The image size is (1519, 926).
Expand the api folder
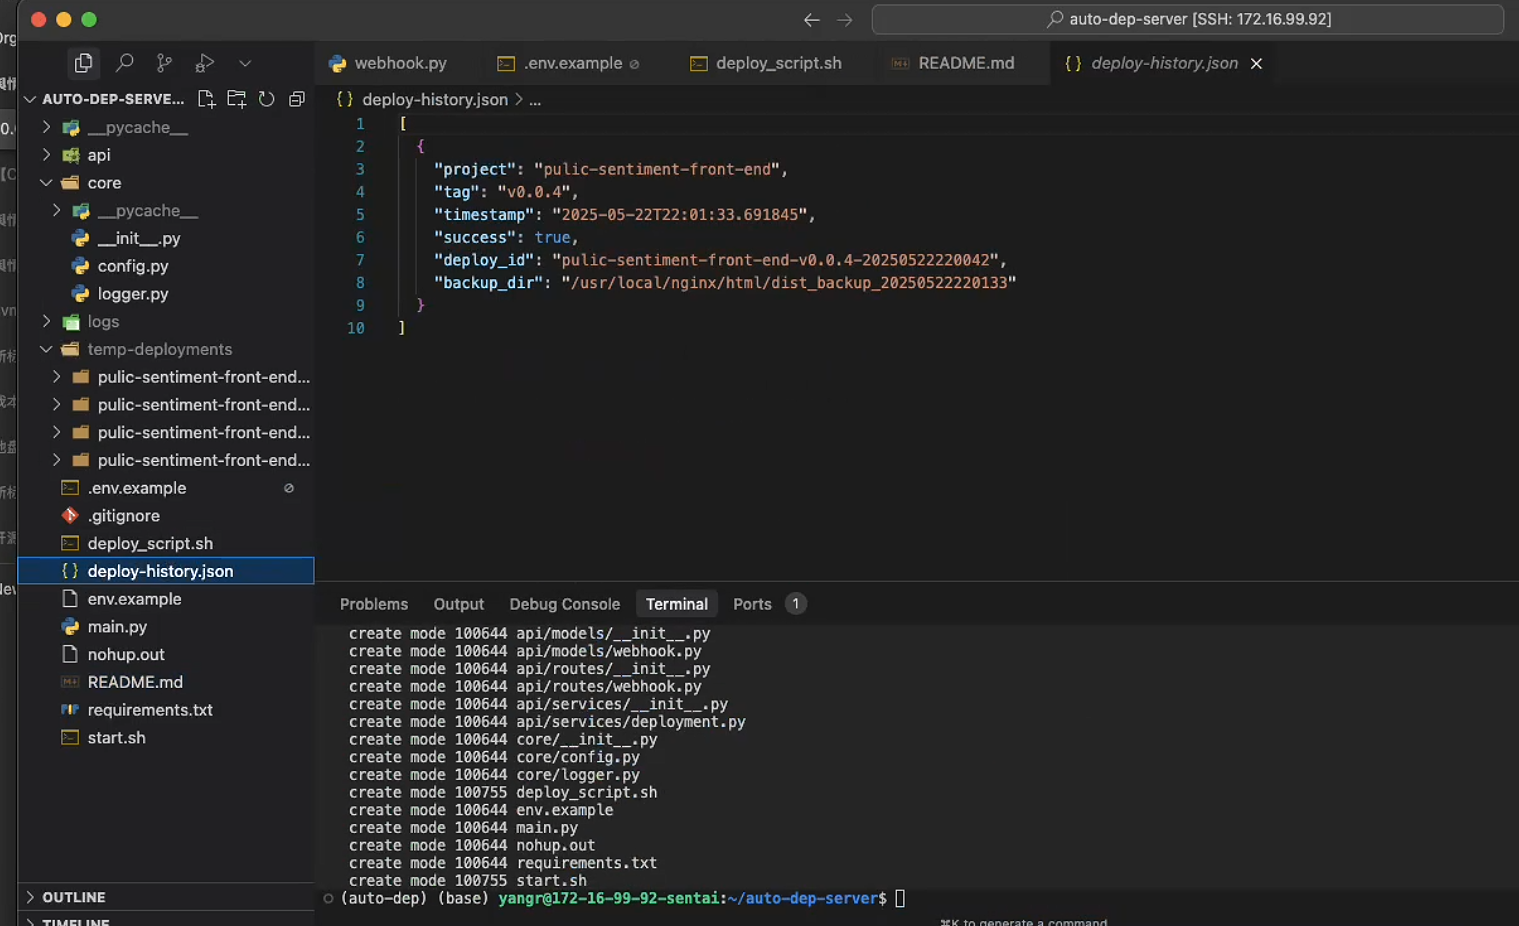[x=98, y=155]
